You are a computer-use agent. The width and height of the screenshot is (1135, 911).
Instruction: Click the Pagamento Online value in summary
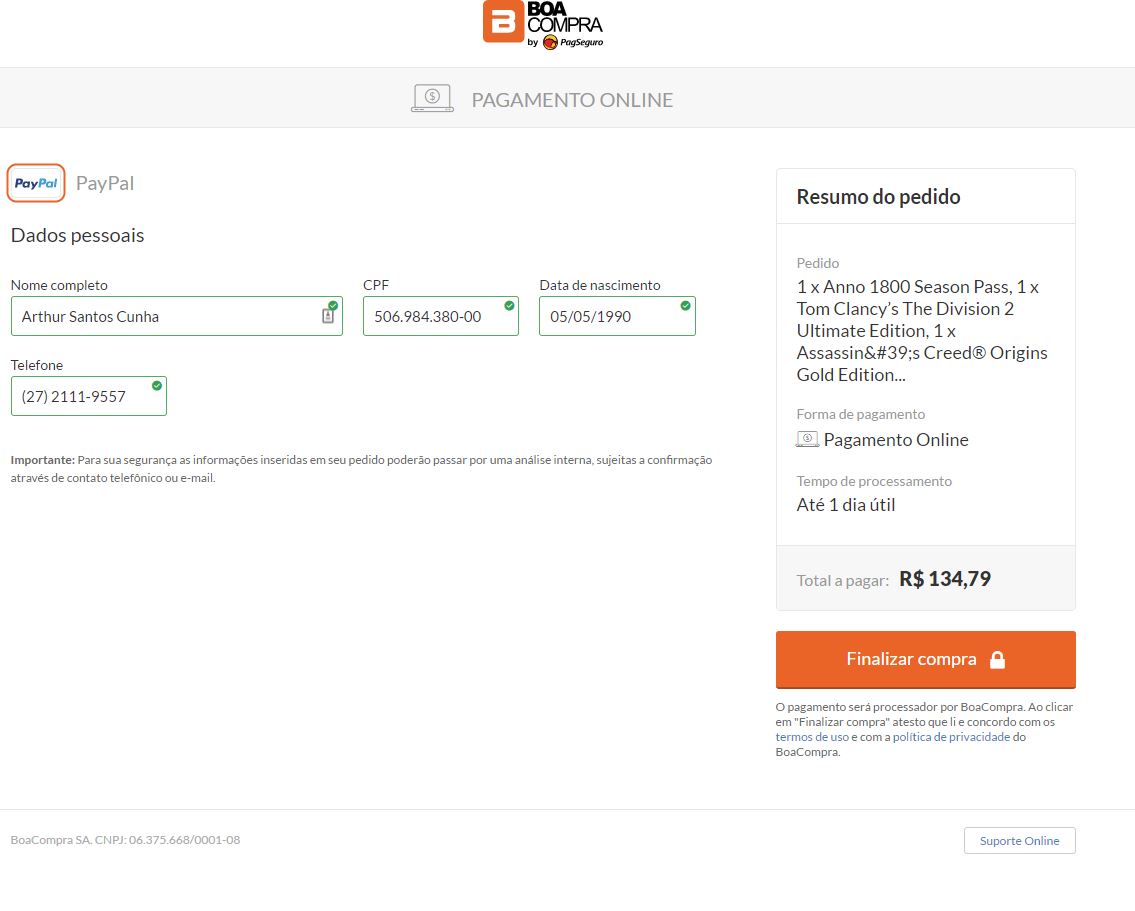895,440
